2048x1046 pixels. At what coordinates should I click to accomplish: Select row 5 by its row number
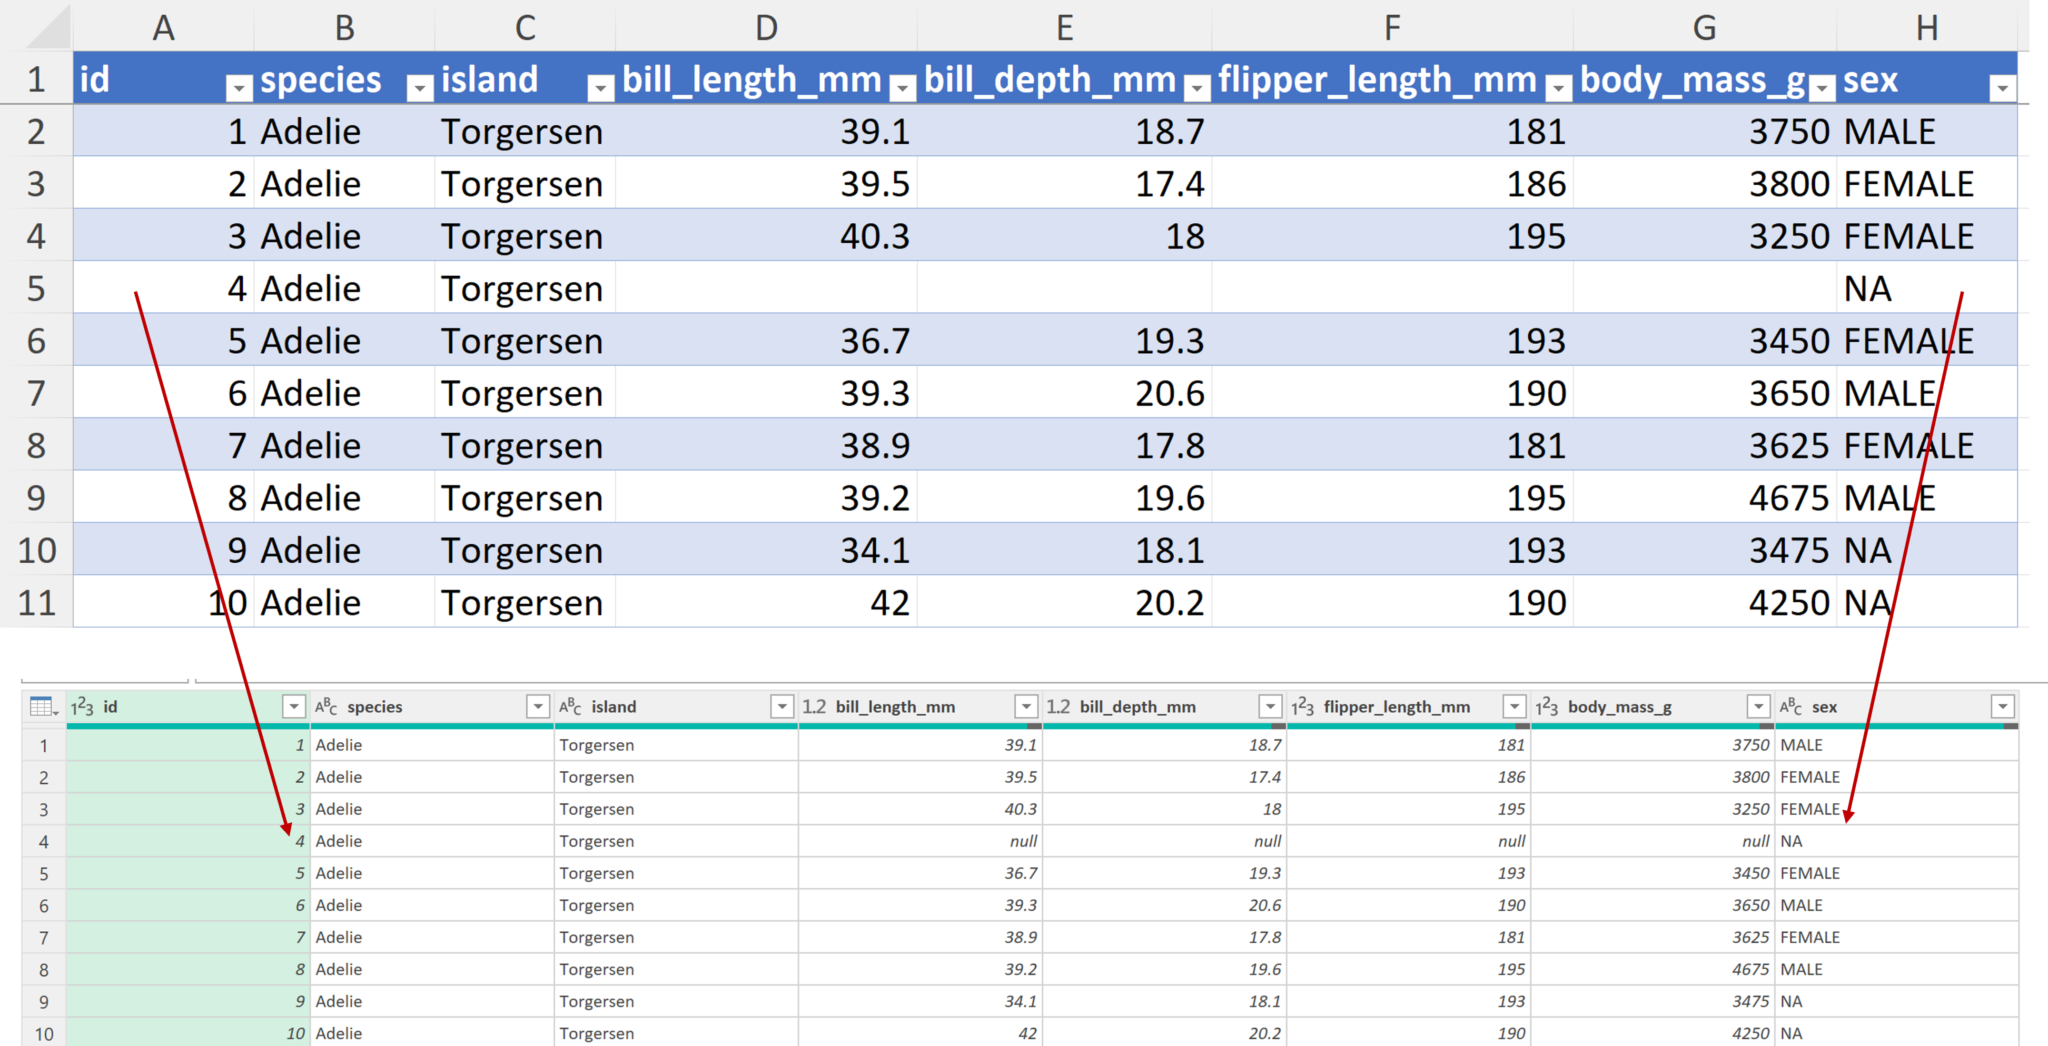pos(38,288)
